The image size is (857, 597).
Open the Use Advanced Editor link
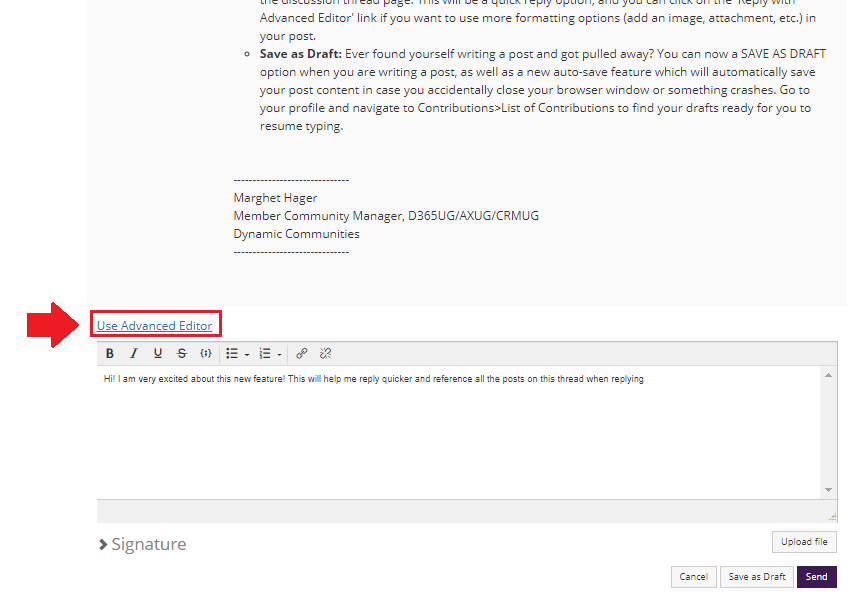[x=155, y=326]
